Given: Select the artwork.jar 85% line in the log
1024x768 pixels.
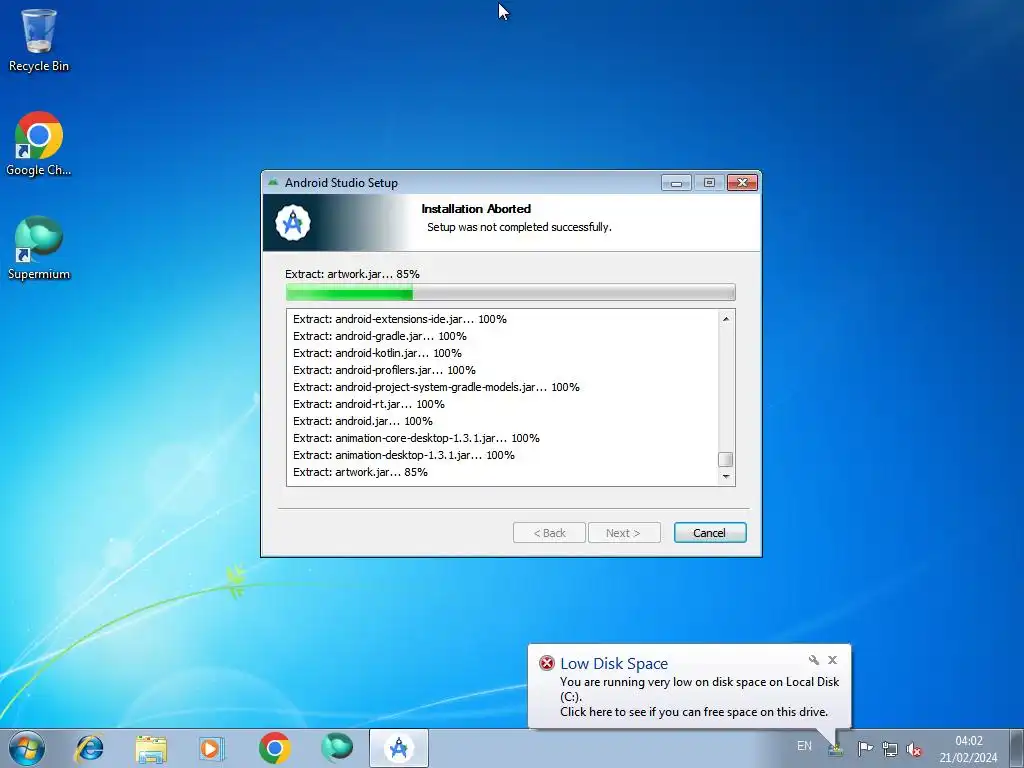Looking at the screenshot, I should point(360,472).
